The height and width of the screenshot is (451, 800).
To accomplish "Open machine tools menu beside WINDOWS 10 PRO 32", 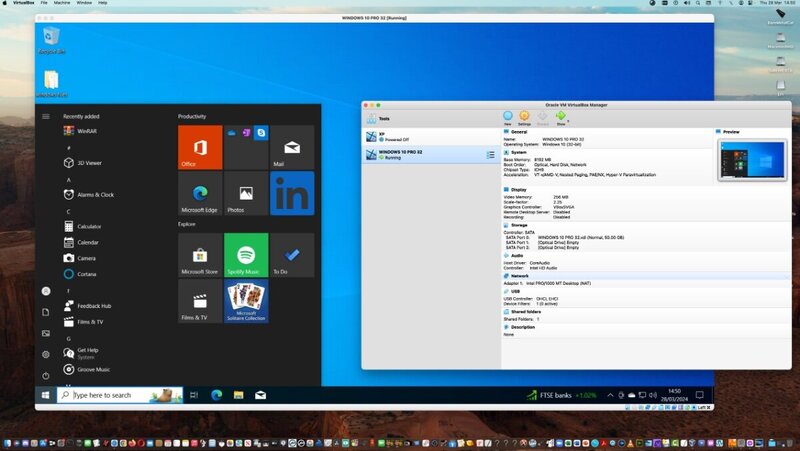I will click(x=490, y=155).
